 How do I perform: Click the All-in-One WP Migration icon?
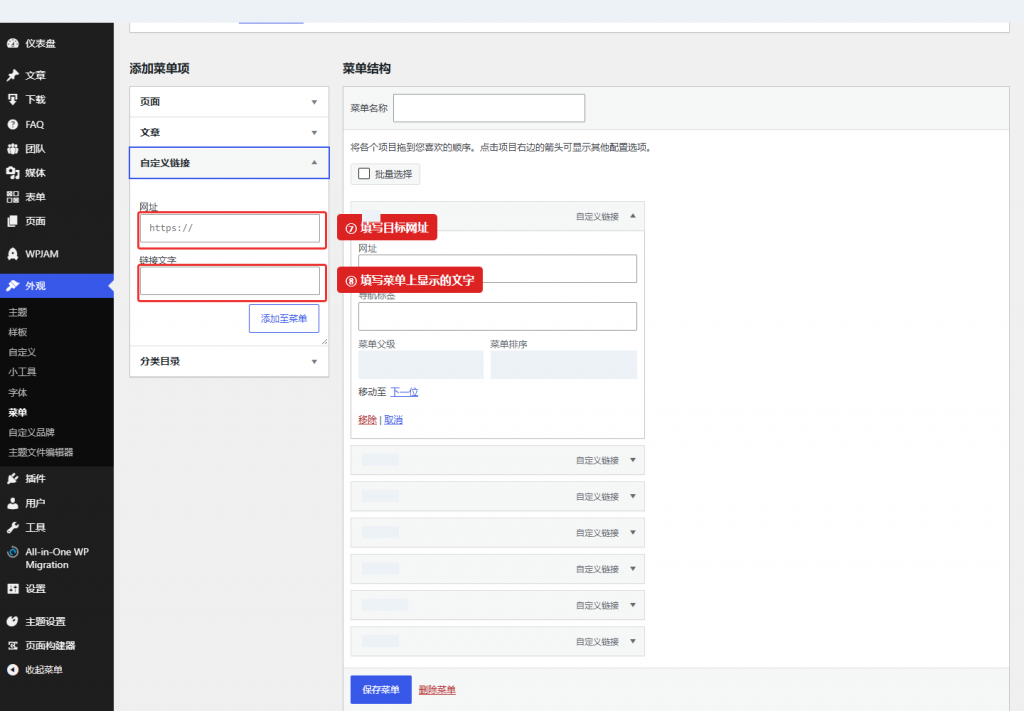point(12,552)
